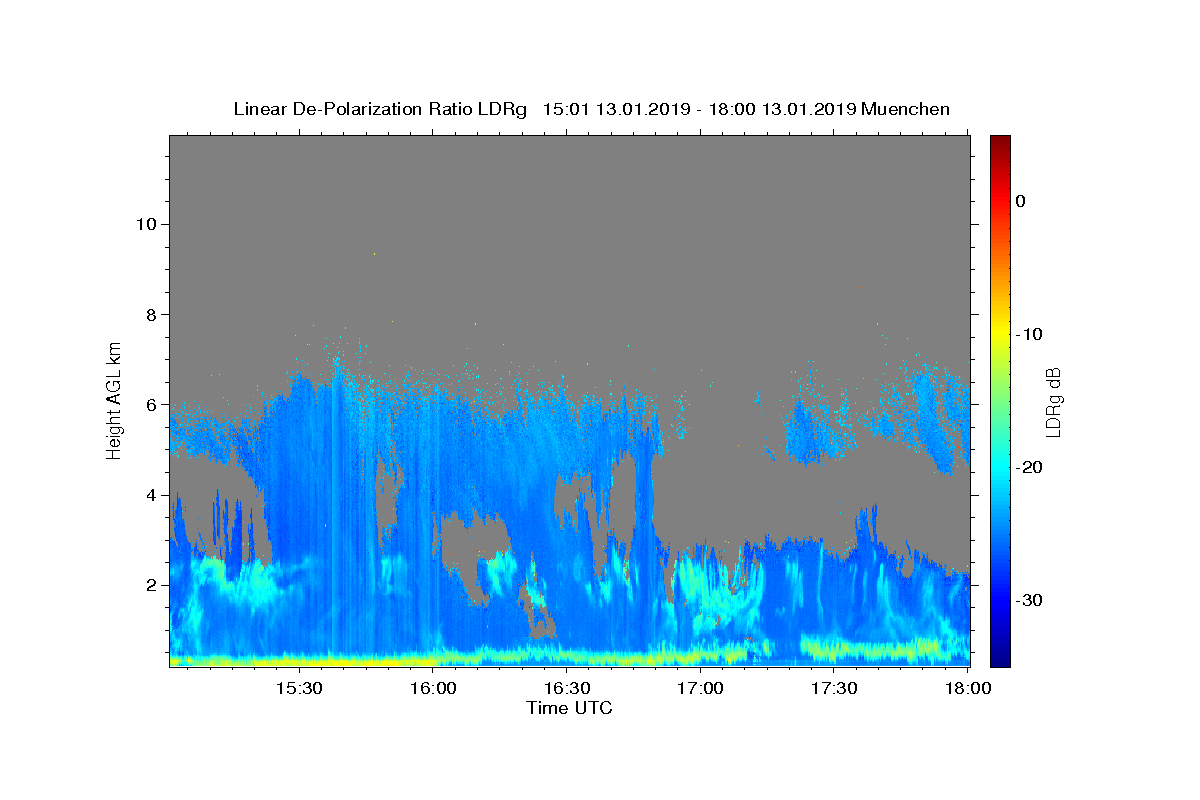Click the height tick label 8

click(150, 314)
